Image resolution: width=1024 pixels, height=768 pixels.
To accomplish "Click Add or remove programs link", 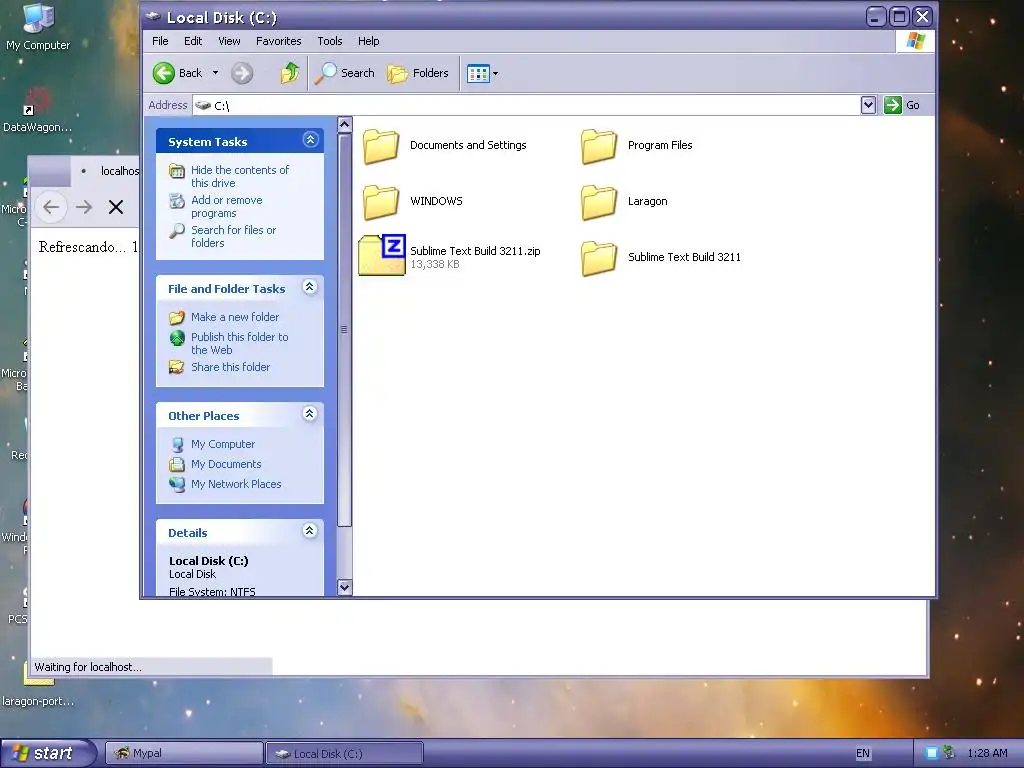I will point(227,206).
